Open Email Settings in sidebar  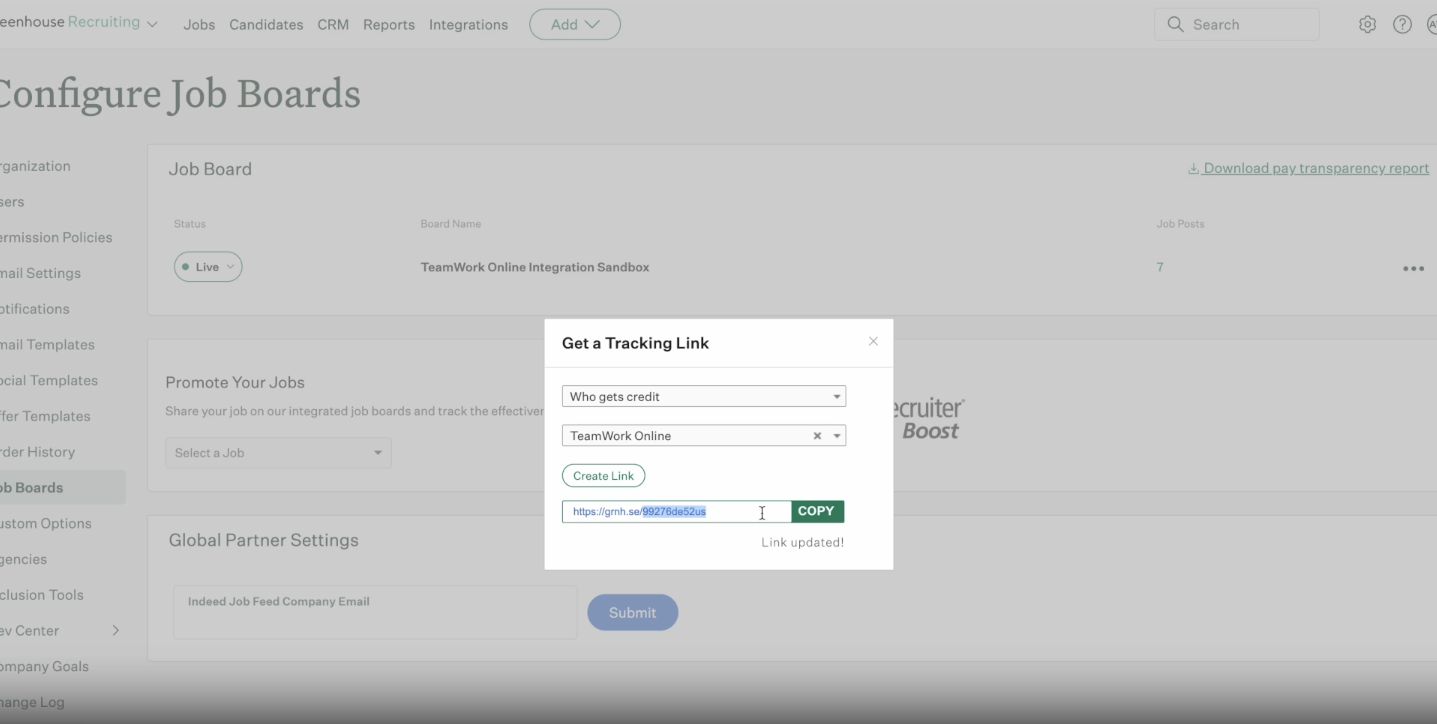click(40, 273)
